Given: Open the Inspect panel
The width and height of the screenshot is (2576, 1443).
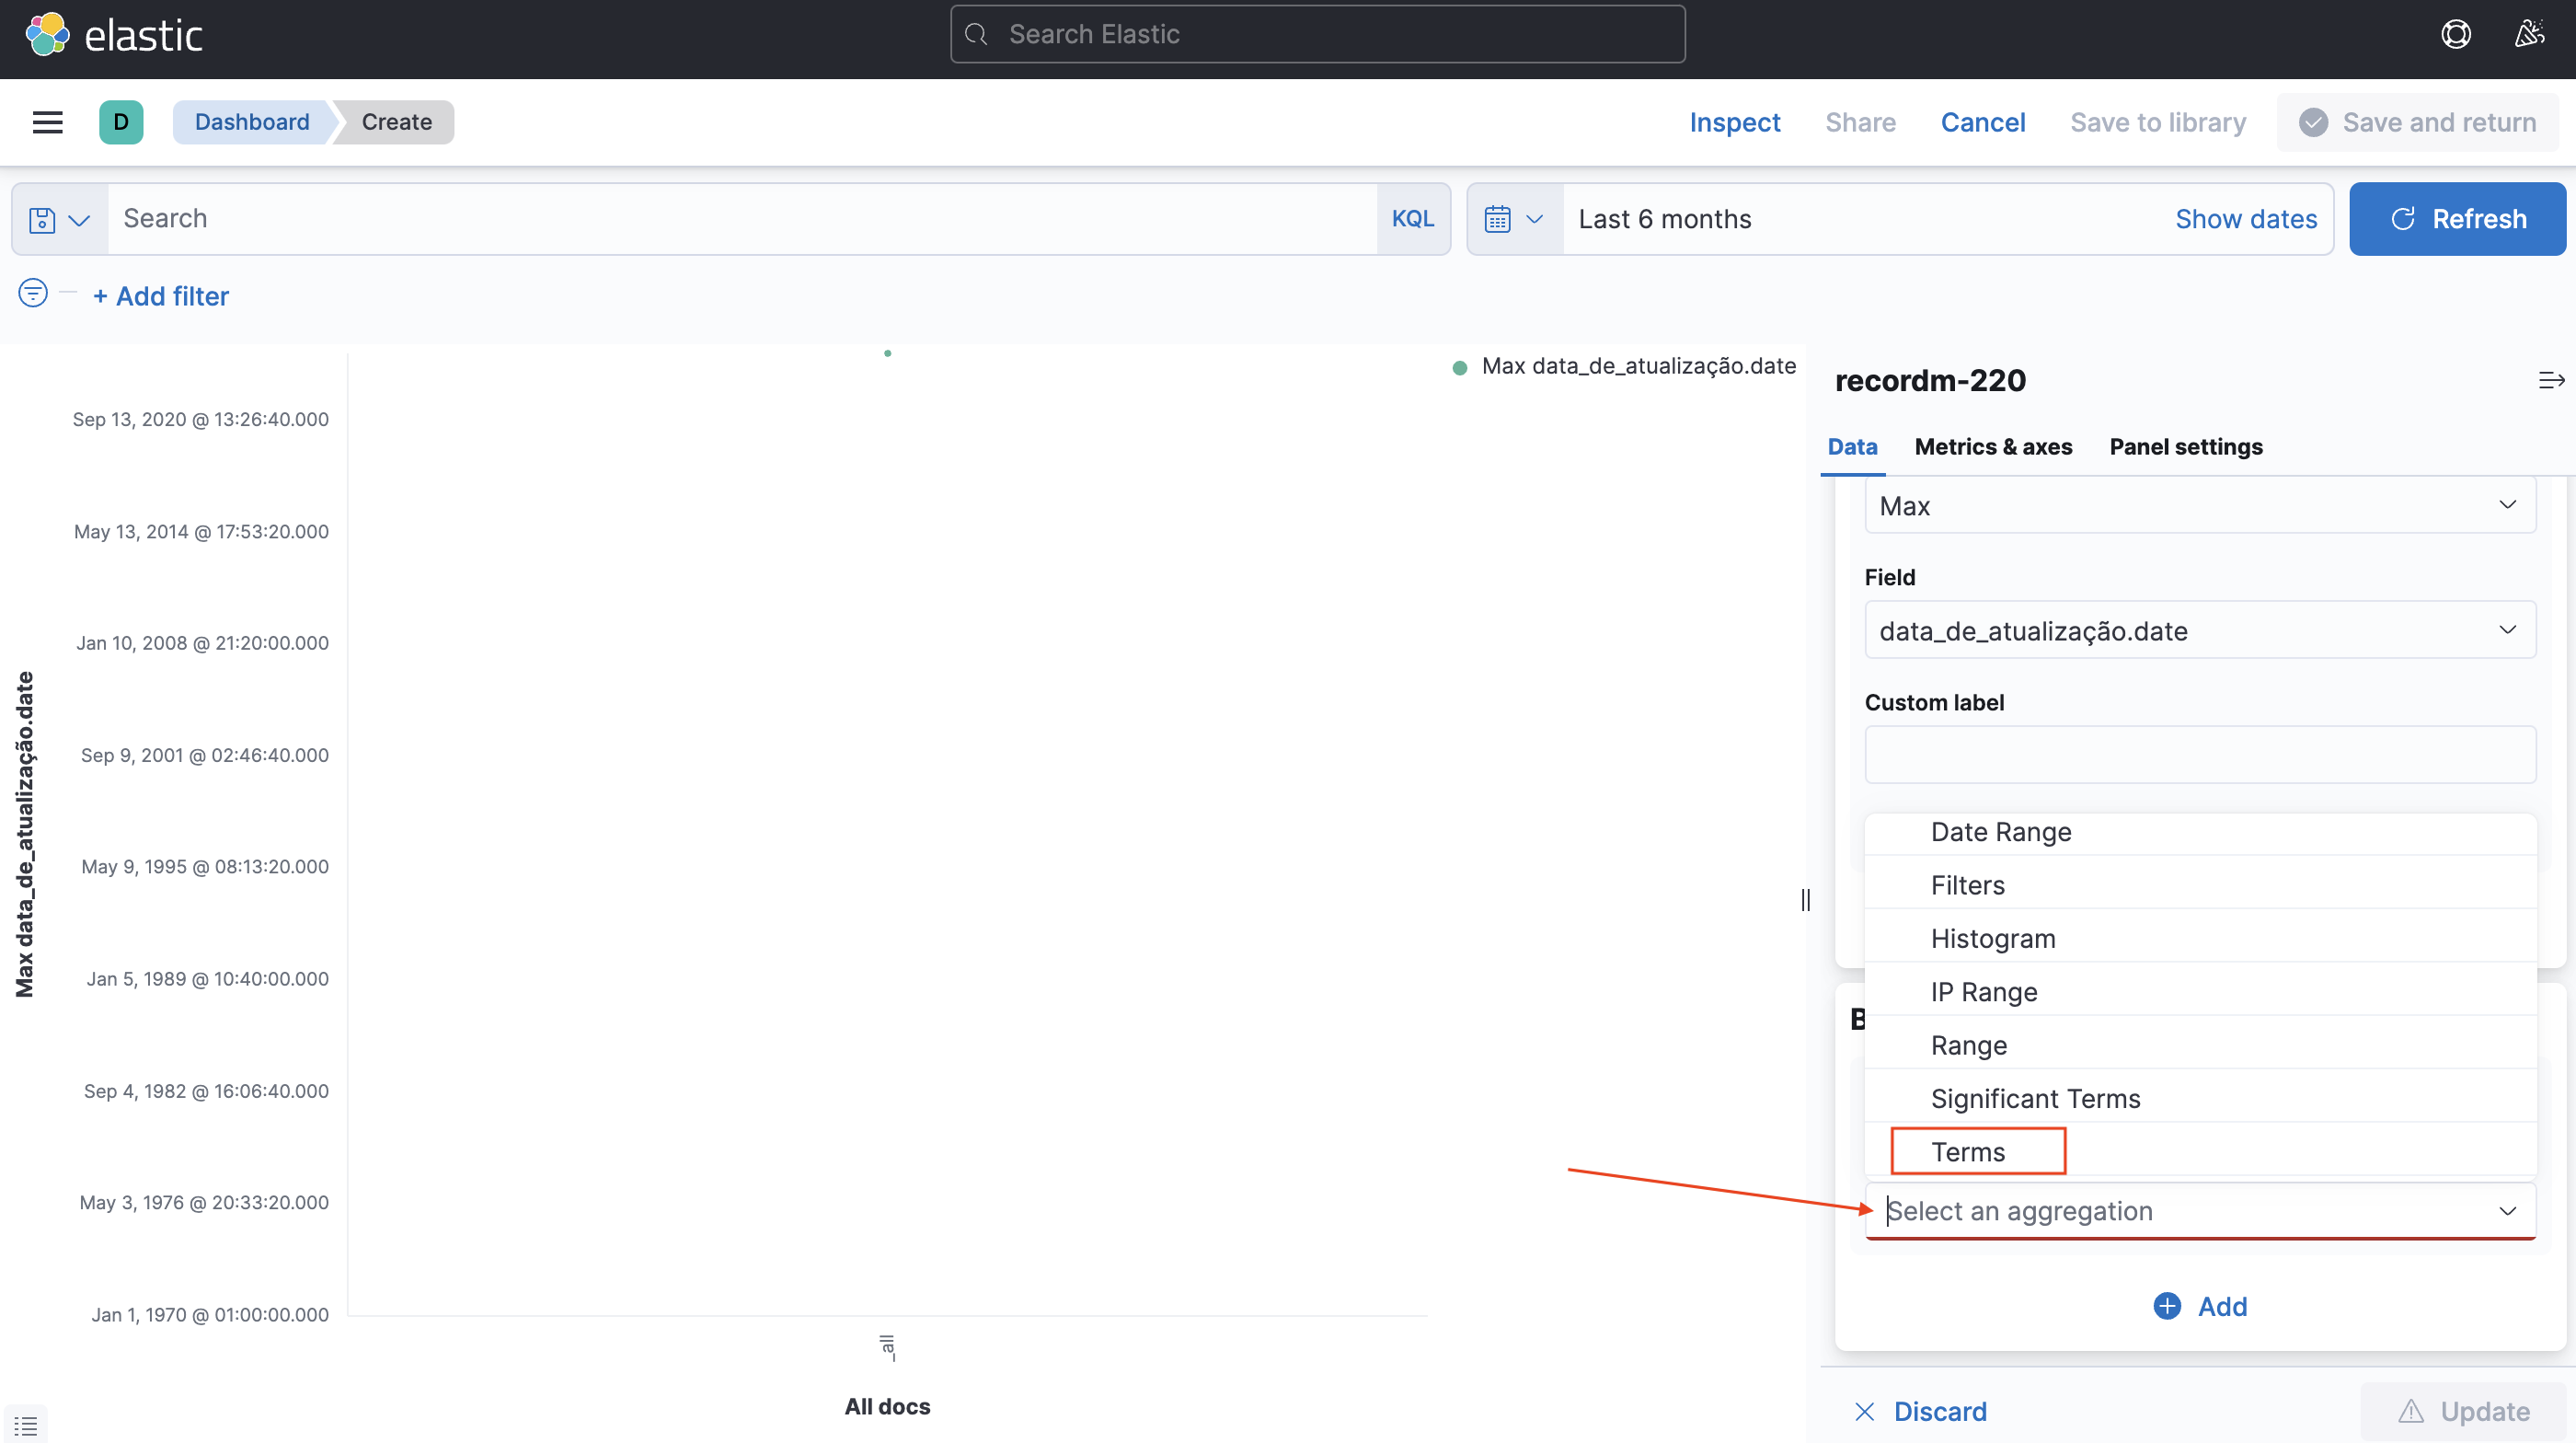Looking at the screenshot, I should [1734, 122].
